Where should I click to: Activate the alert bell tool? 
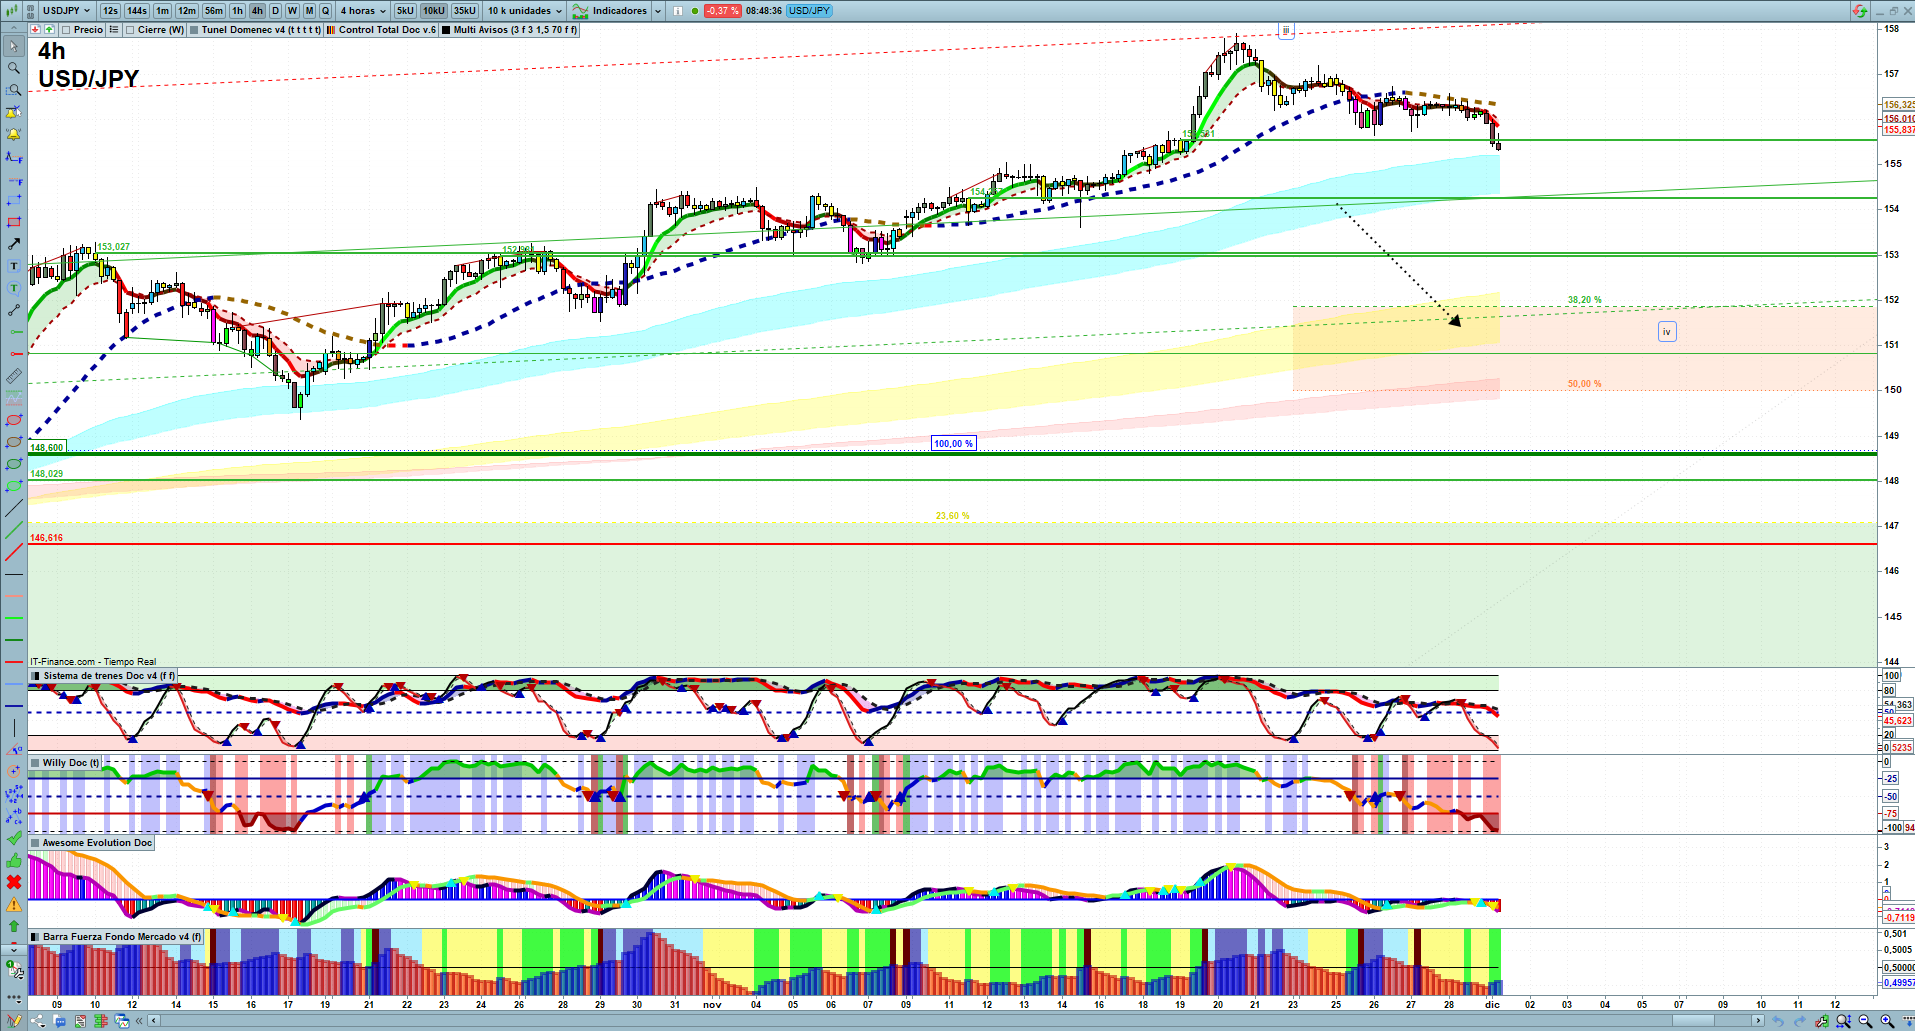(x=14, y=134)
